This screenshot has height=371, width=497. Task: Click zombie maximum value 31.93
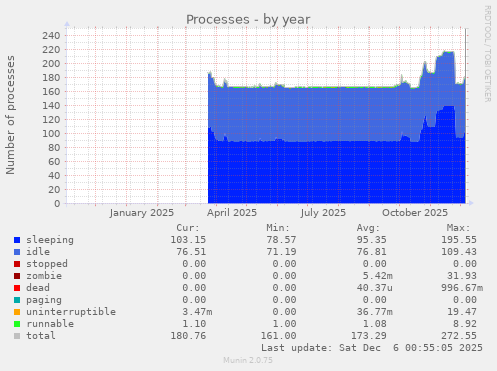[462, 276]
